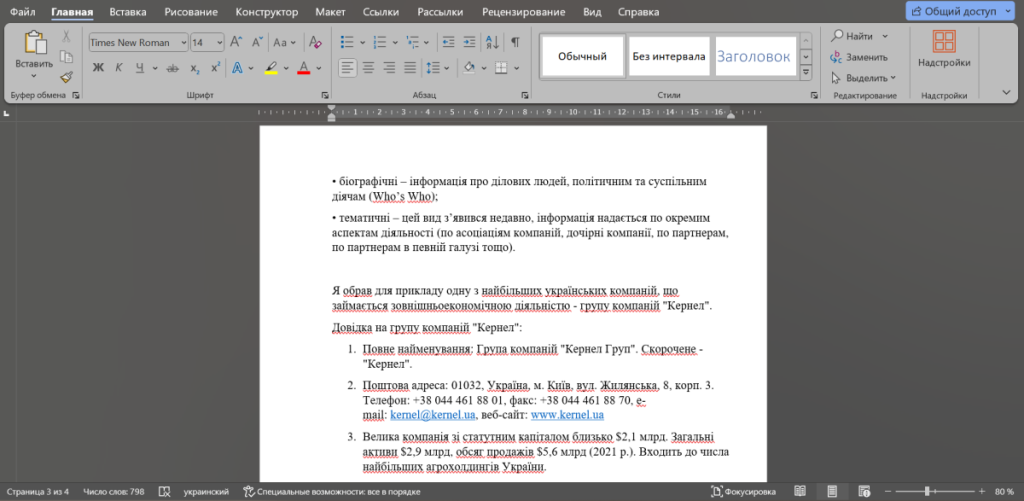Open the kernel@kernel.ua email link
The width and height of the screenshot is (1024, 501).
[433, 415]
